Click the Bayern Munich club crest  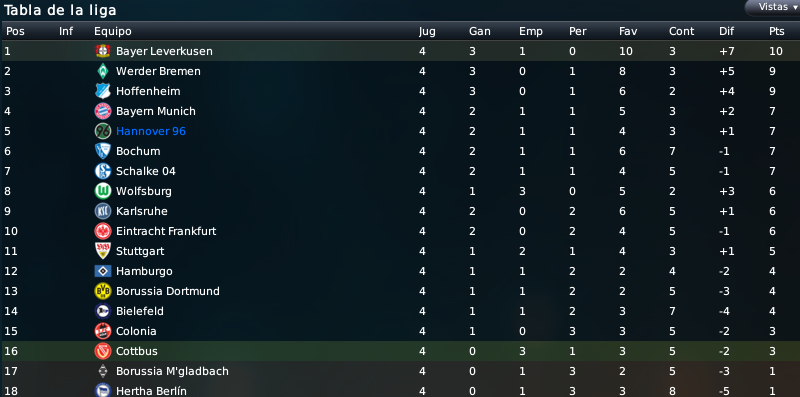[x=103, y=111]
